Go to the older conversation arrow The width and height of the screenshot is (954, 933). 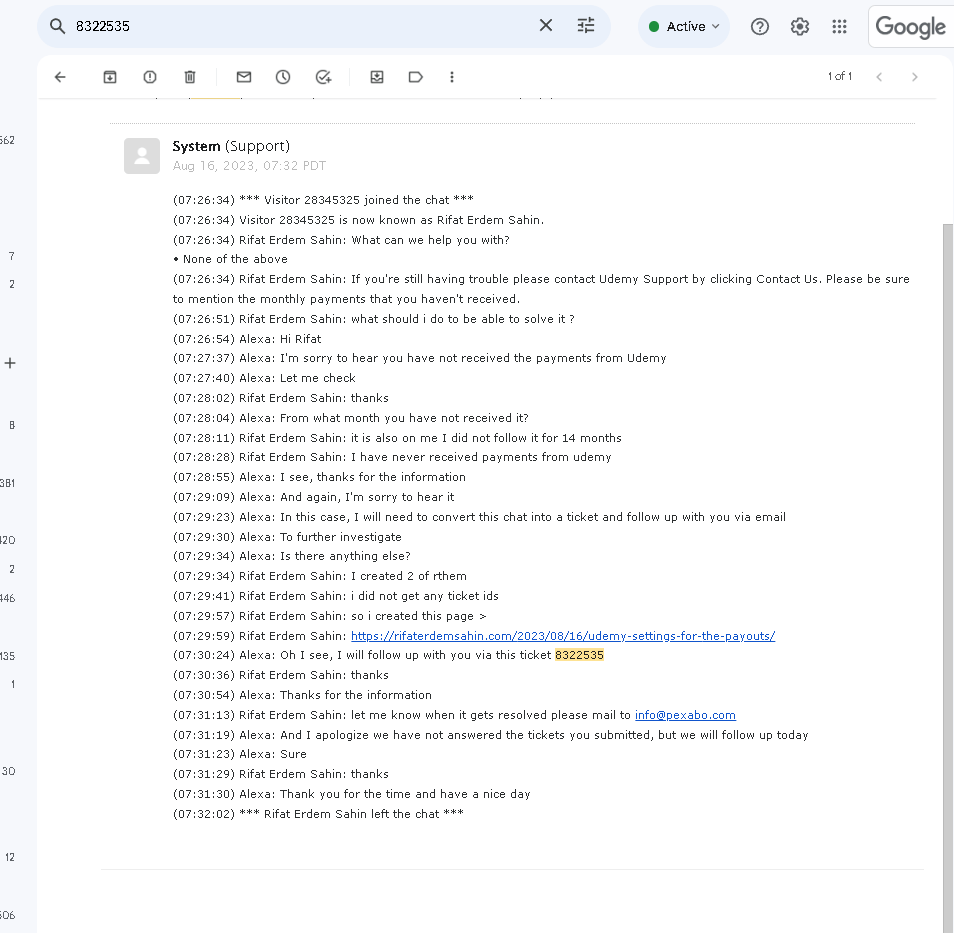click(x=914, y=77)
